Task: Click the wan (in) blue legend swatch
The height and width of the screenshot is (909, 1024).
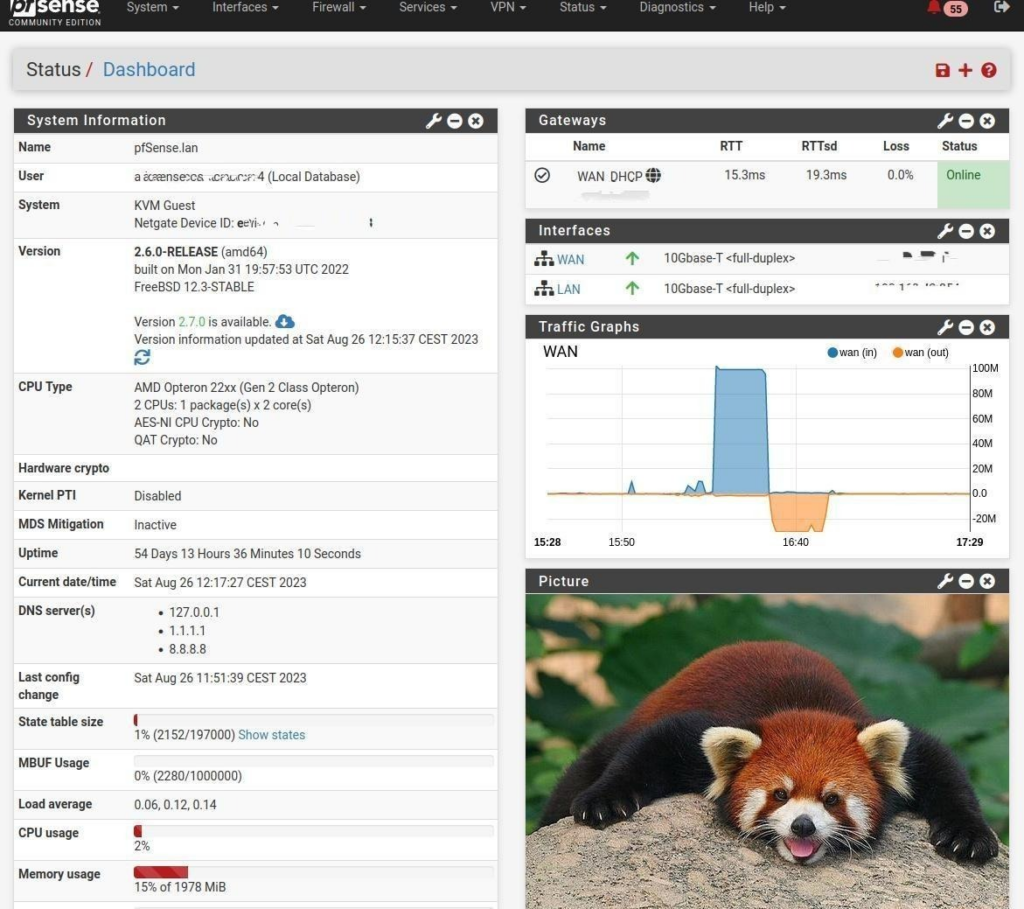Action: (x=832, y=353)
